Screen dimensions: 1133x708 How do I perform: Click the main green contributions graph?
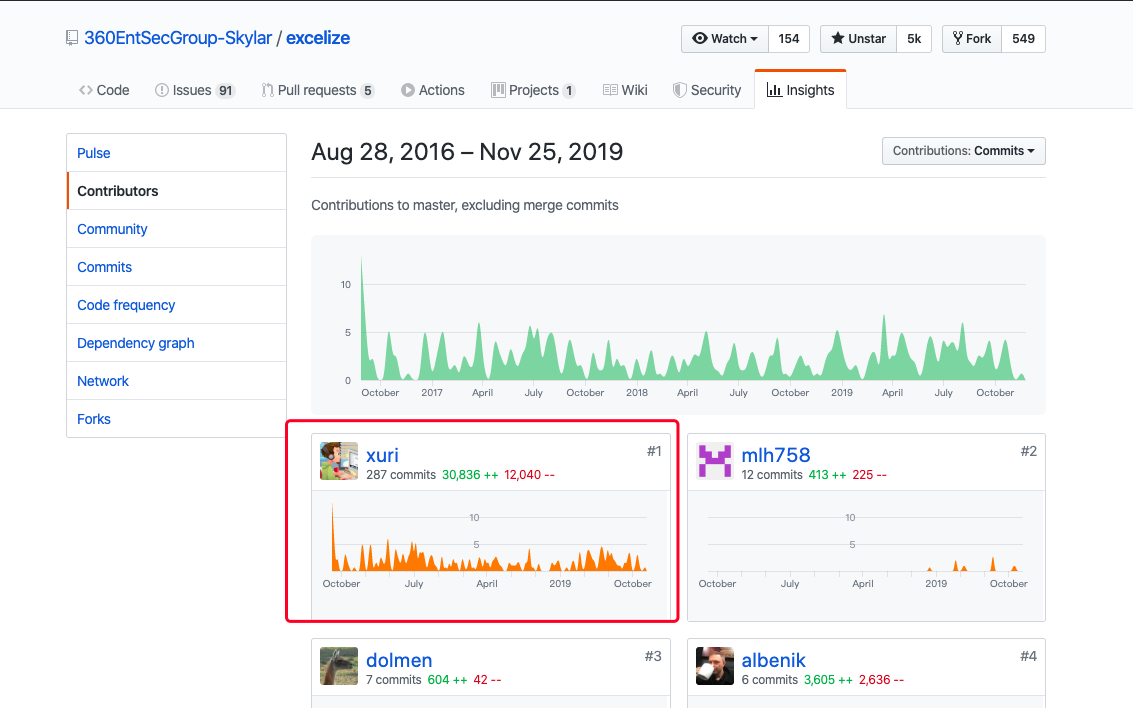678,325
